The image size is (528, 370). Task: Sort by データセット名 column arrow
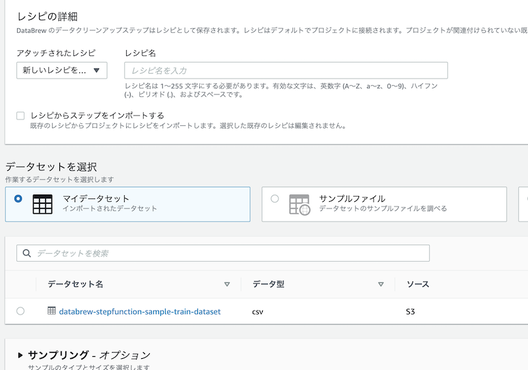coord(227,284)
